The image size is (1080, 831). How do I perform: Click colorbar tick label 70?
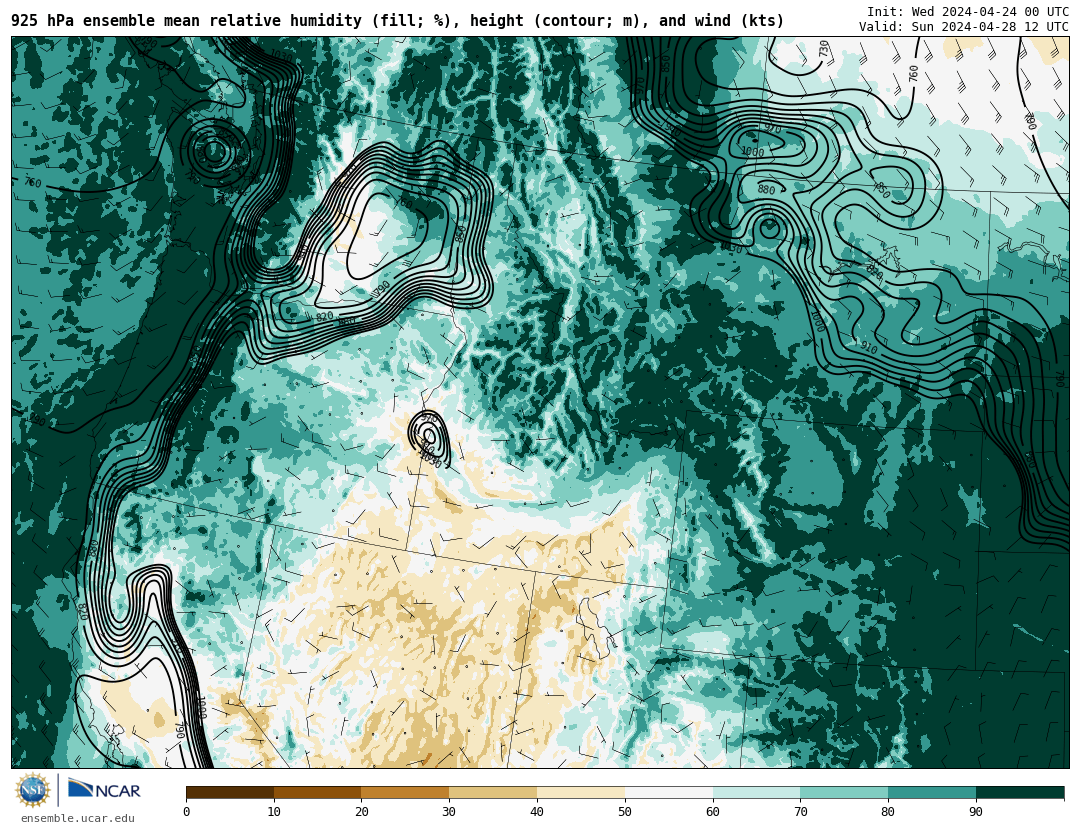800,812
